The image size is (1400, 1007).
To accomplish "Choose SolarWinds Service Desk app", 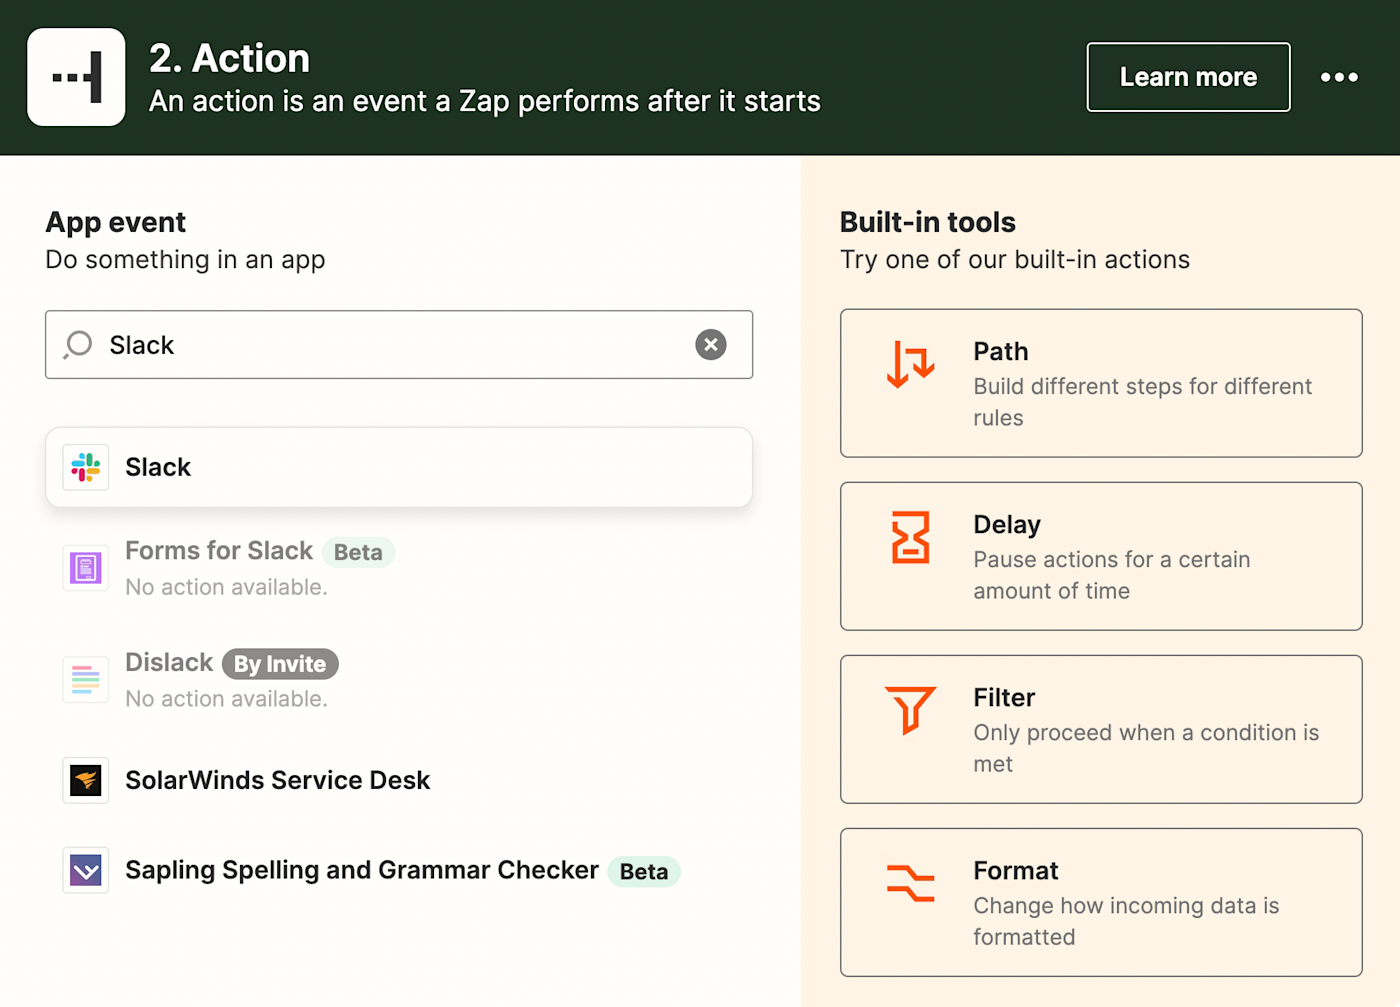I will [399, 780].
